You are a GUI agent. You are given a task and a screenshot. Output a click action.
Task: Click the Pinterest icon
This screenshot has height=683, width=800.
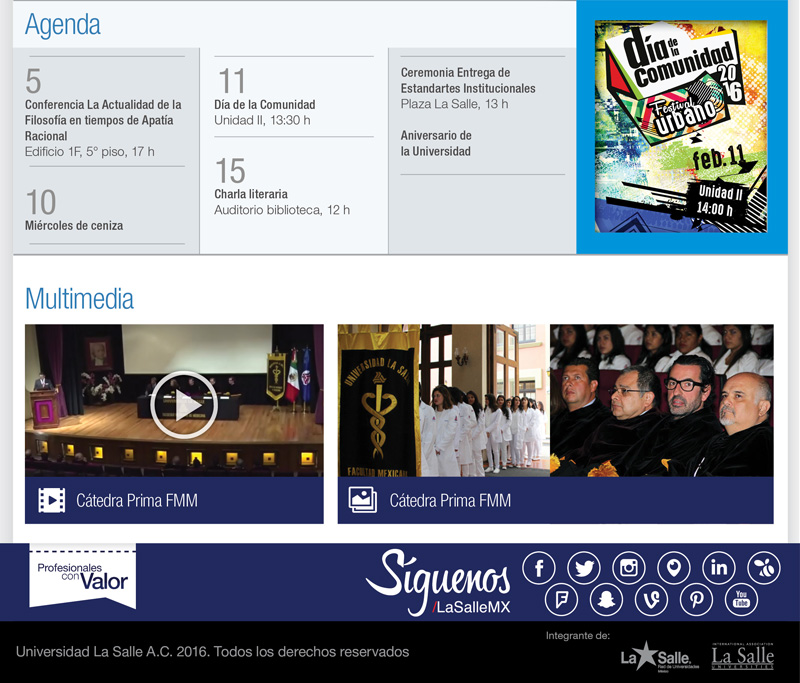coord(696,600)
